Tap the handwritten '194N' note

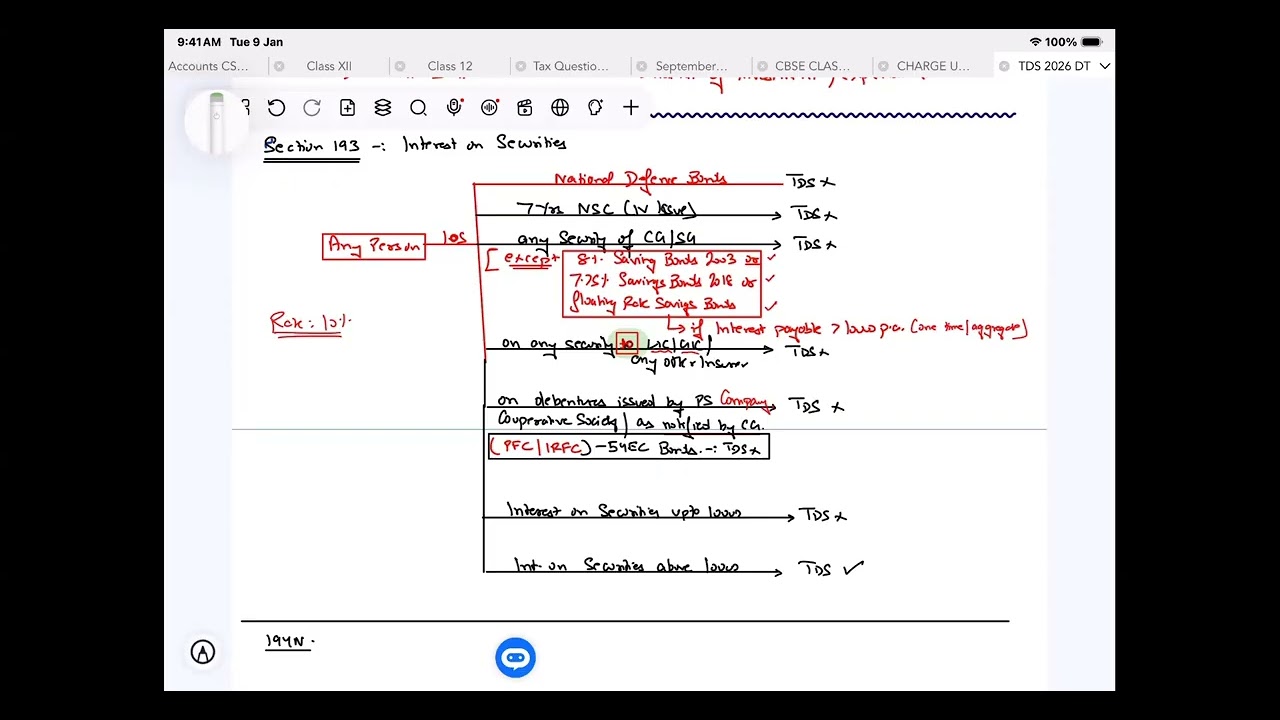[x=289, y=641]
